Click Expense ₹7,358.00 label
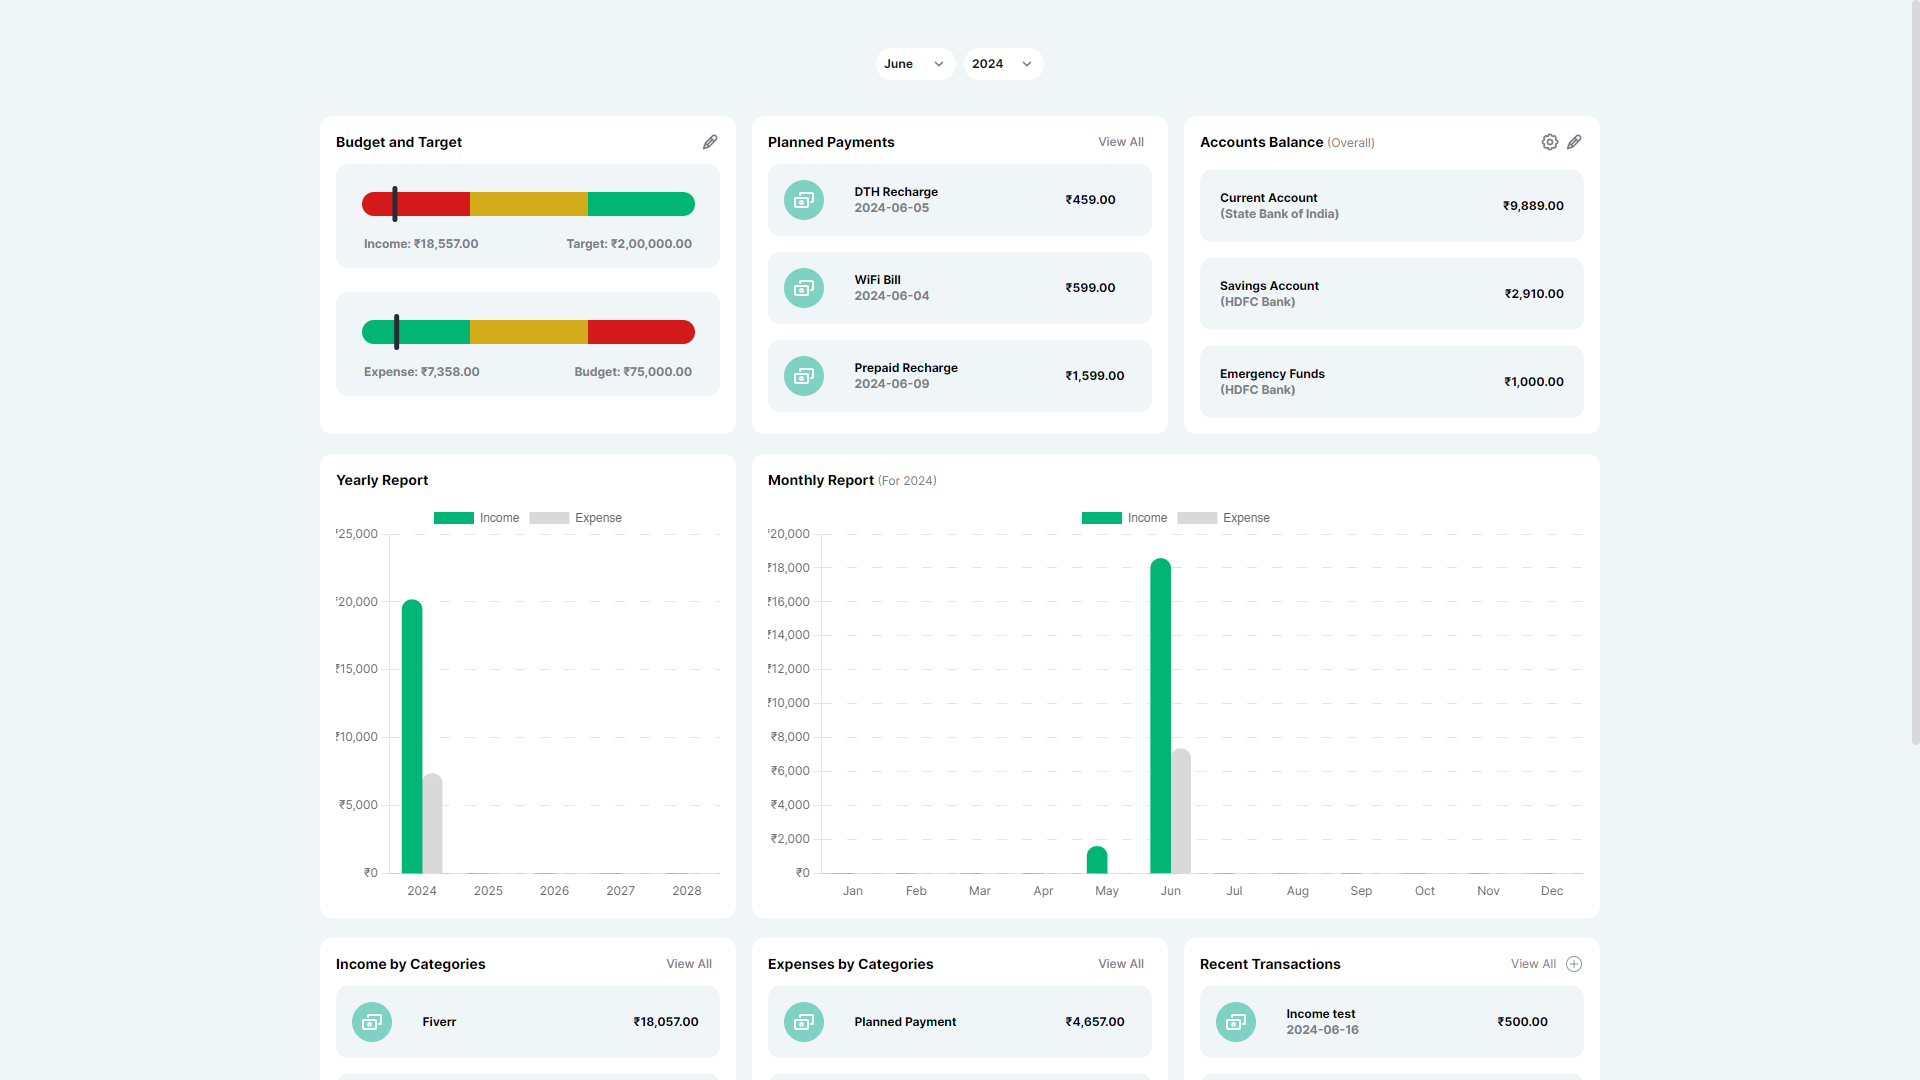This screenshot has width=1920, height=1080. [422, 372]
